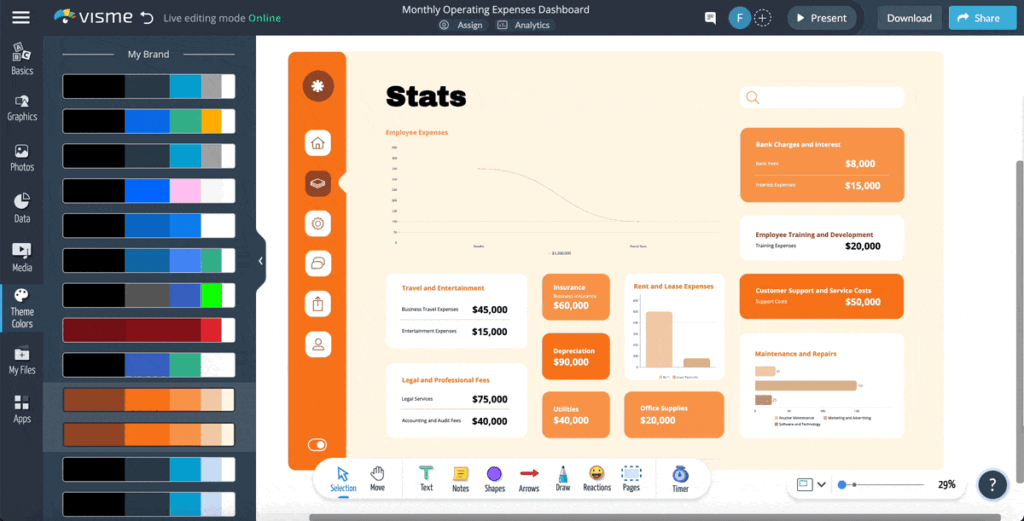Expand the page view dropdown chevron
Viewport: 1024px width, 521px height.
tap(822, 485)
